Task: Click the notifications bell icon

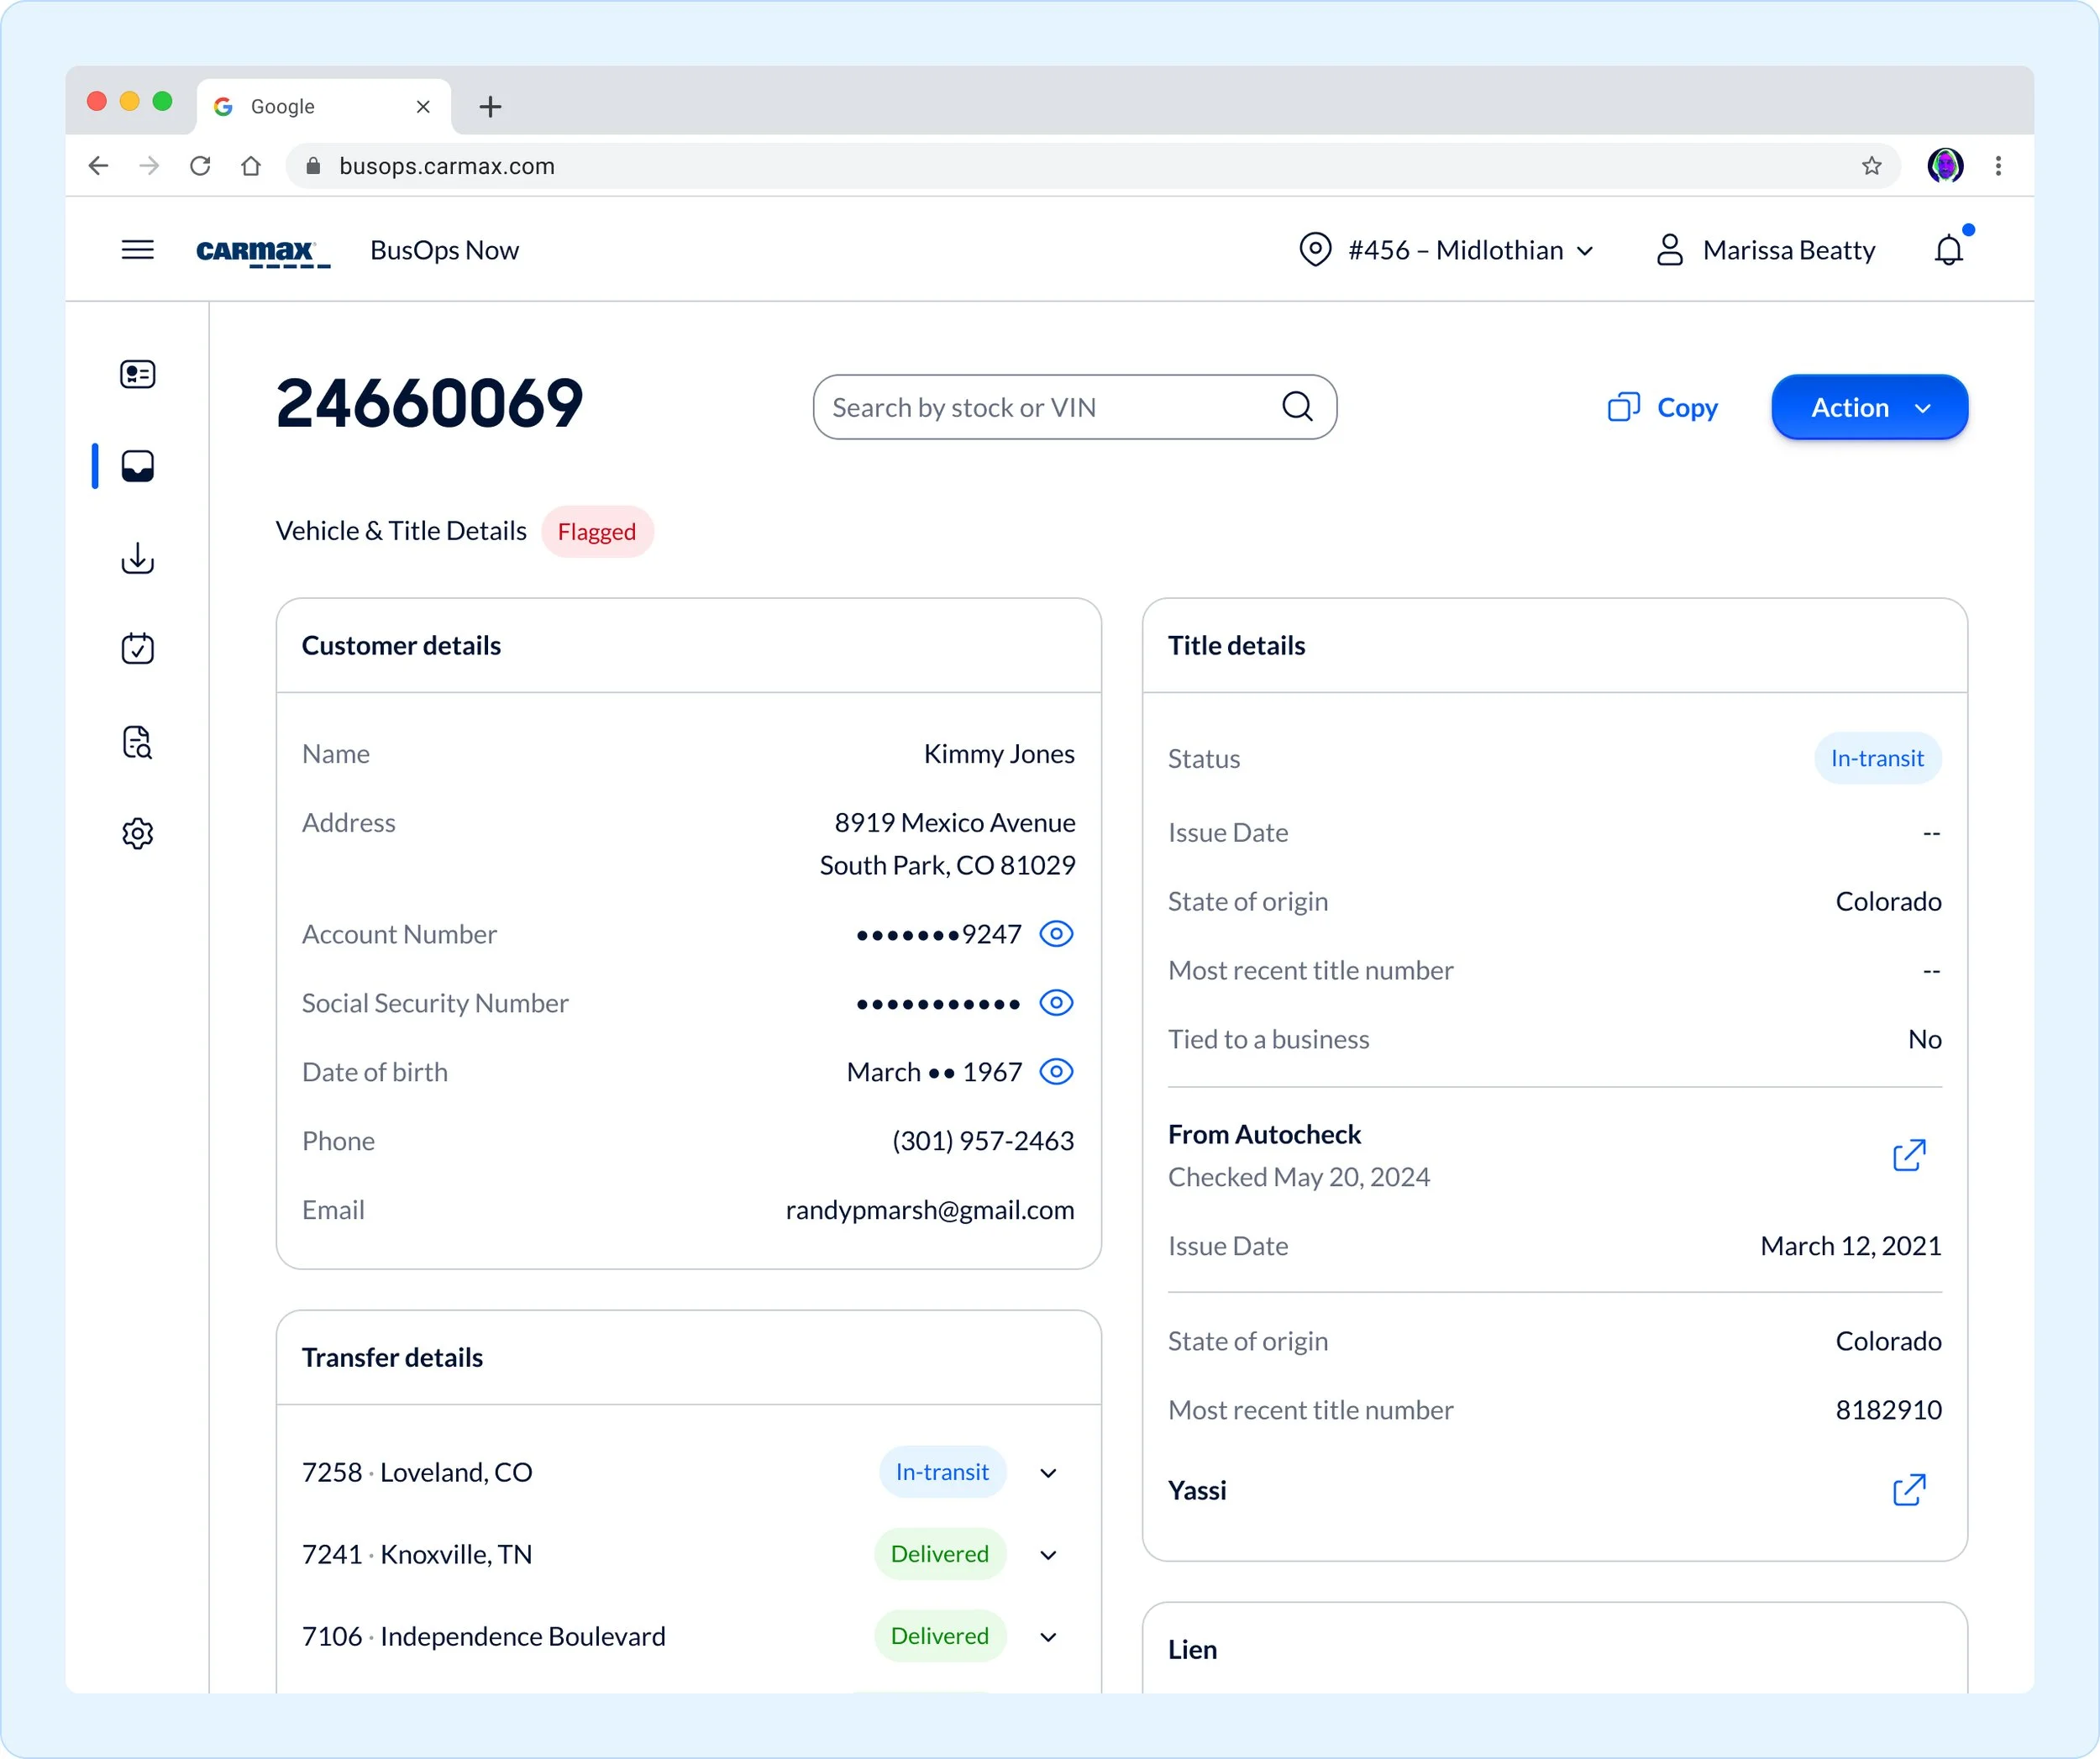Action: click(1948, 250)
